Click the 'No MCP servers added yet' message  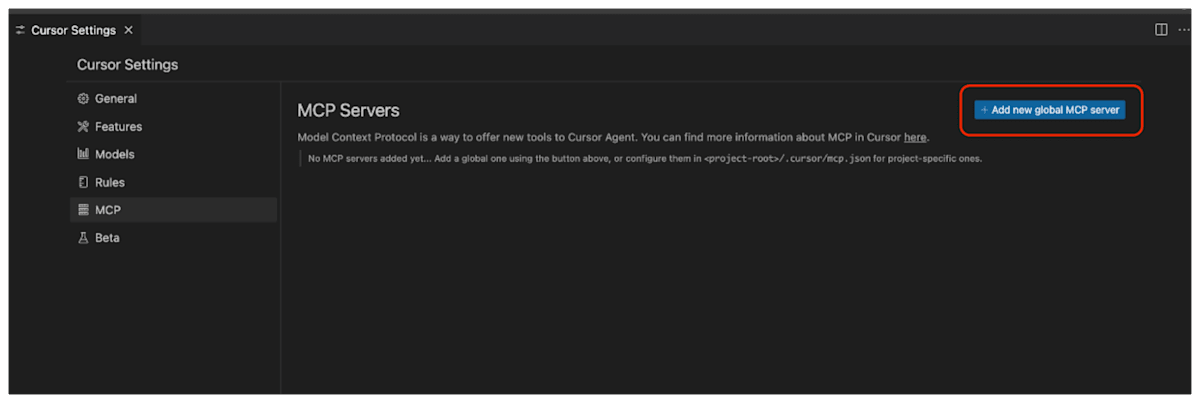(x=645, y=159)
